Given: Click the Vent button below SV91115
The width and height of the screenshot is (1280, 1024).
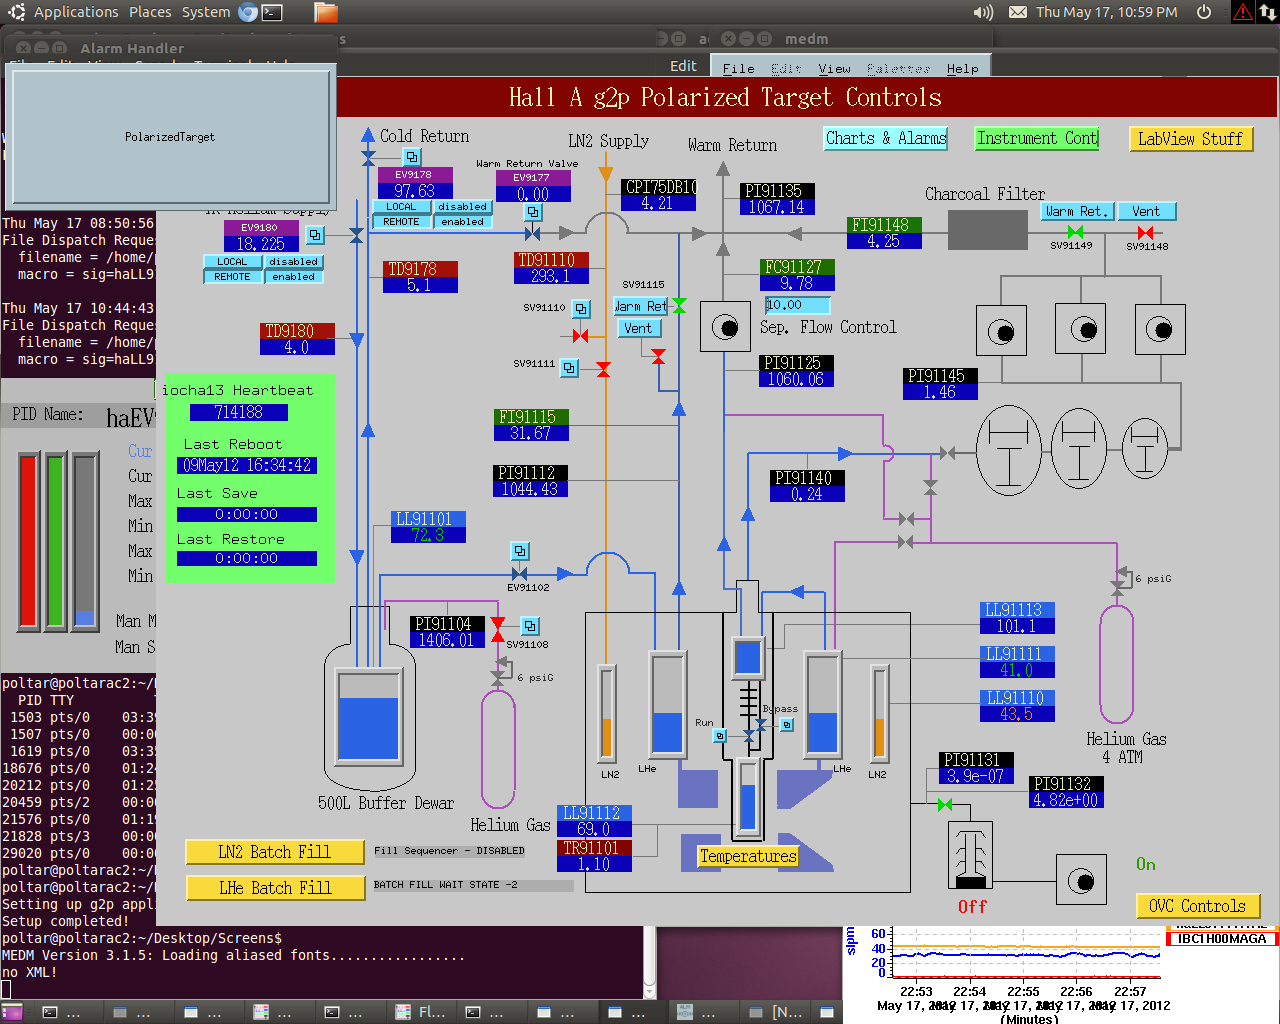Looking at the screenshot, I should coord(639,329).
